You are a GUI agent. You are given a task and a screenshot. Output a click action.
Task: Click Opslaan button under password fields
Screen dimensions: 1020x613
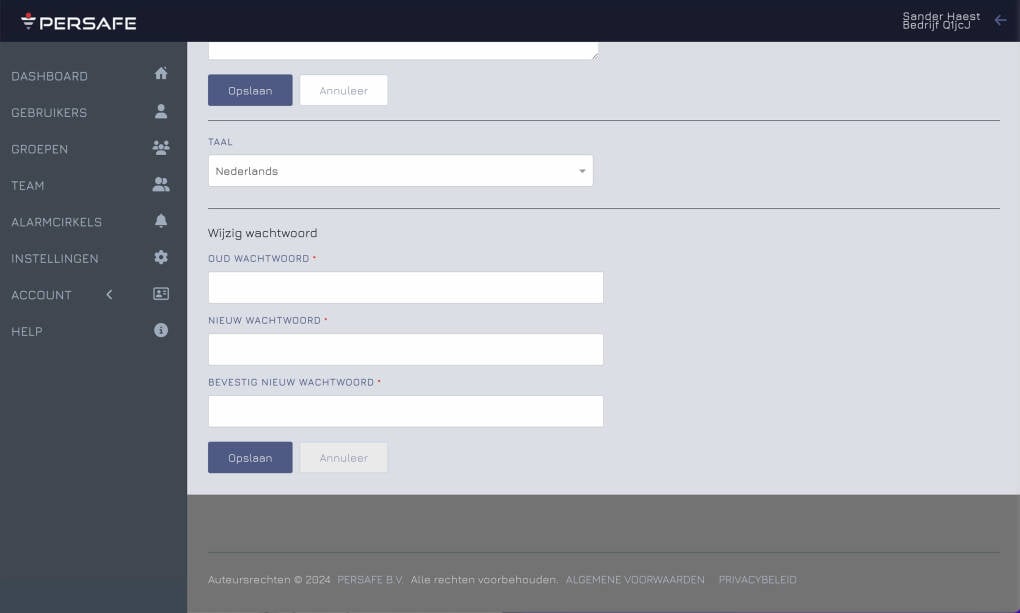tap(250, 457)
